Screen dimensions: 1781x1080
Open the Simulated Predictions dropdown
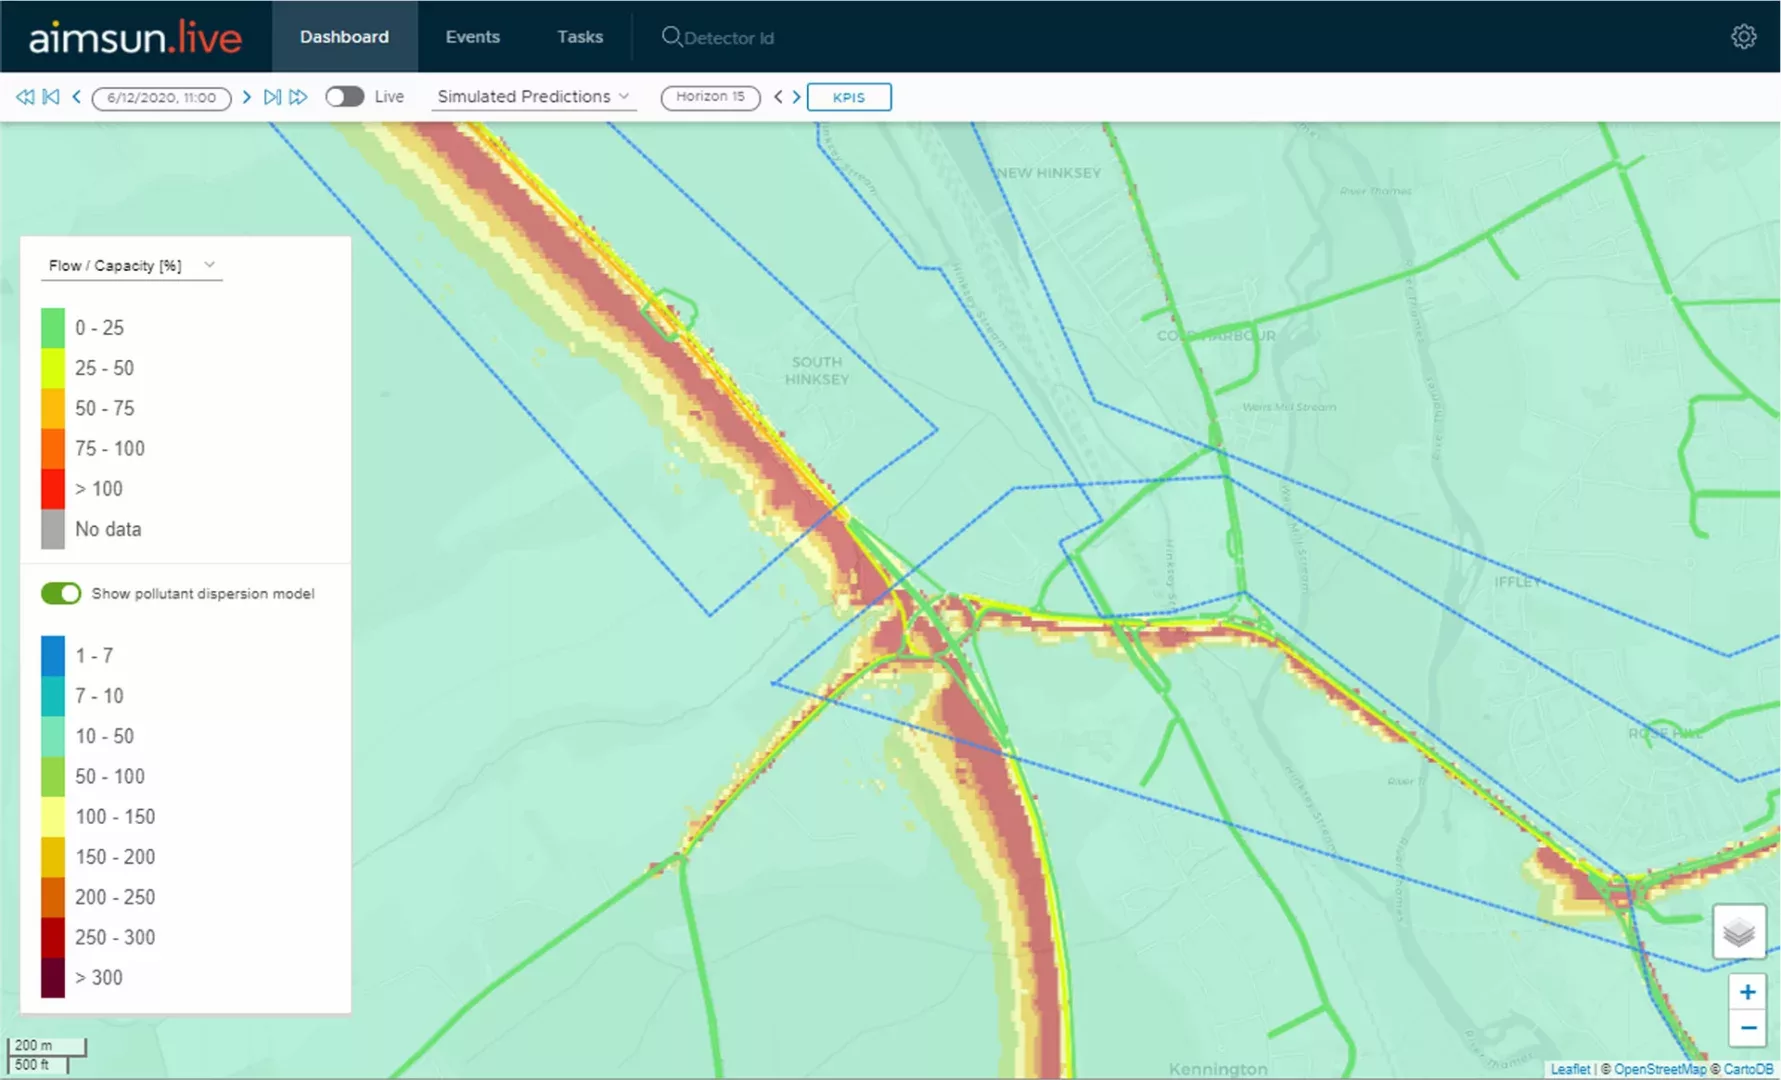533,97
